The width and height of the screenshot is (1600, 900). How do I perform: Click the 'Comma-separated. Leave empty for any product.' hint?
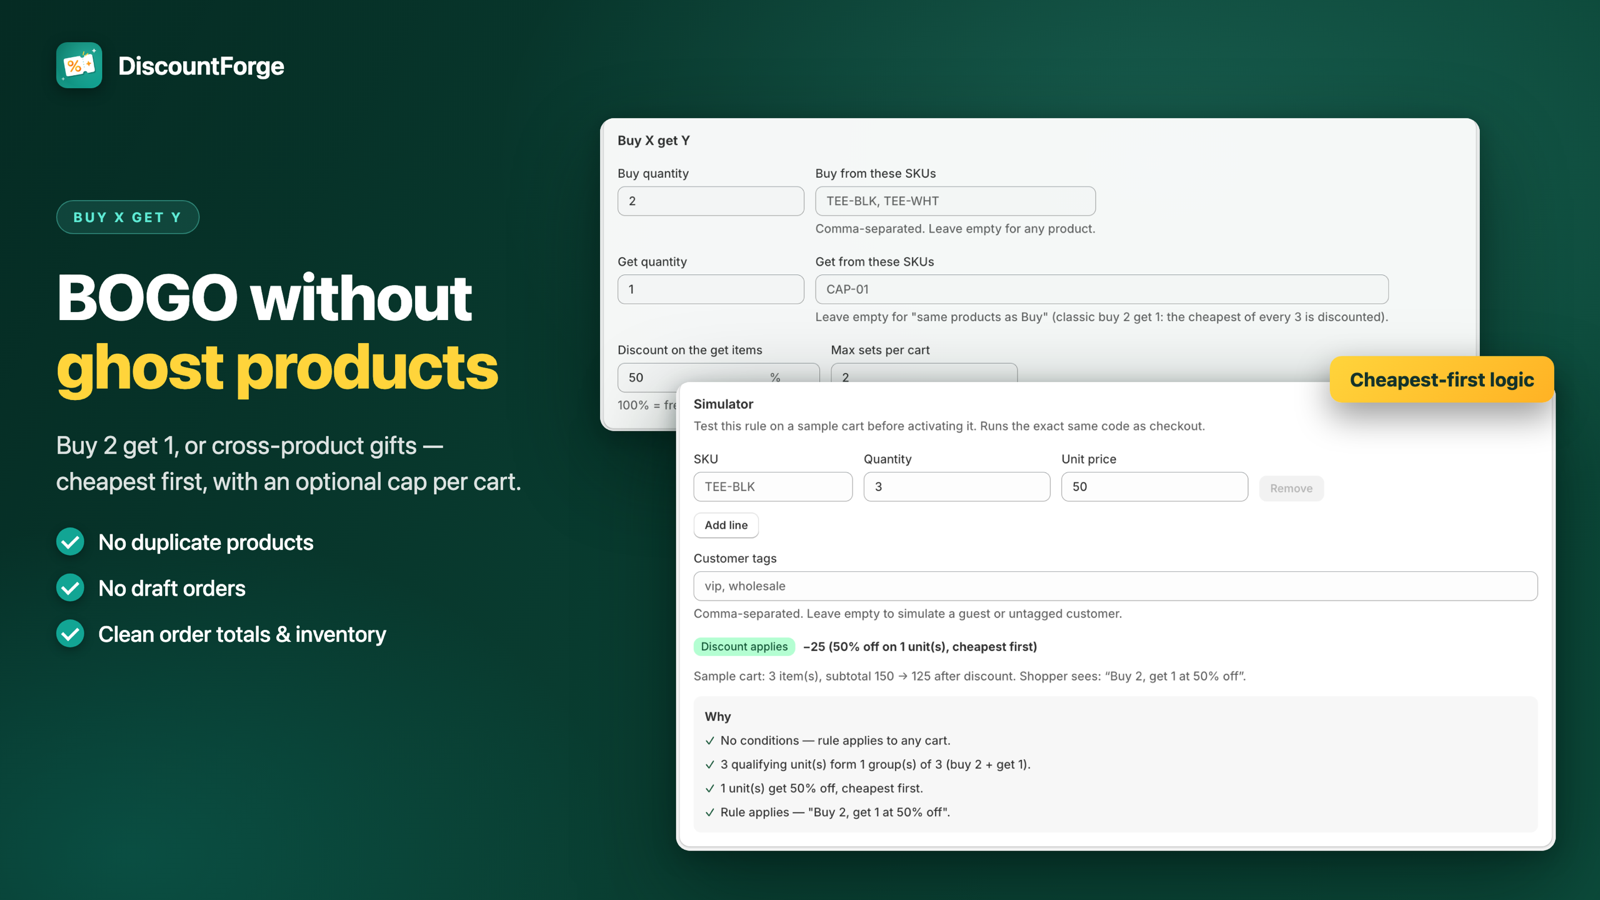pos(955,229)
